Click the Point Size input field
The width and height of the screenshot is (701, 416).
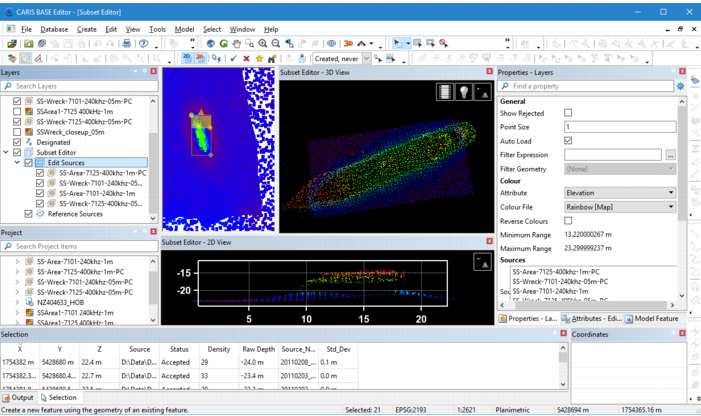pyautogui.click(x=619, y=127)
